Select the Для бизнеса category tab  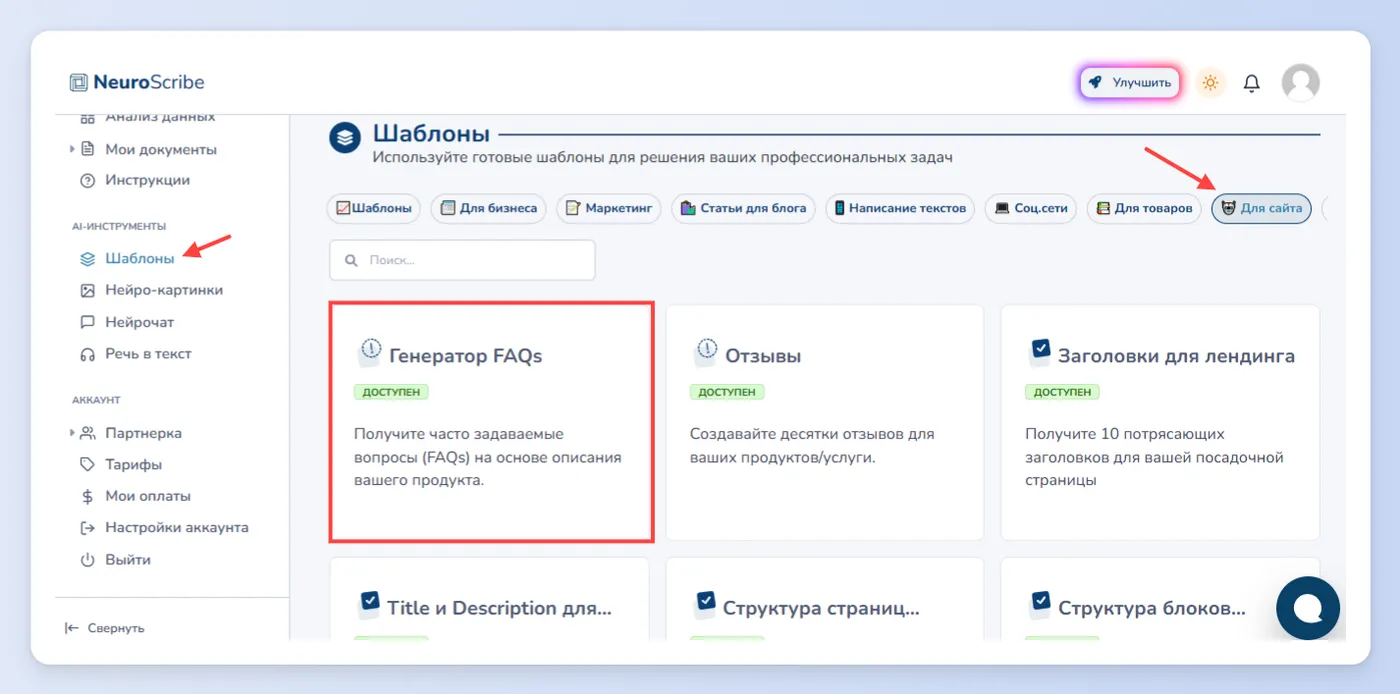pos(489,208)
